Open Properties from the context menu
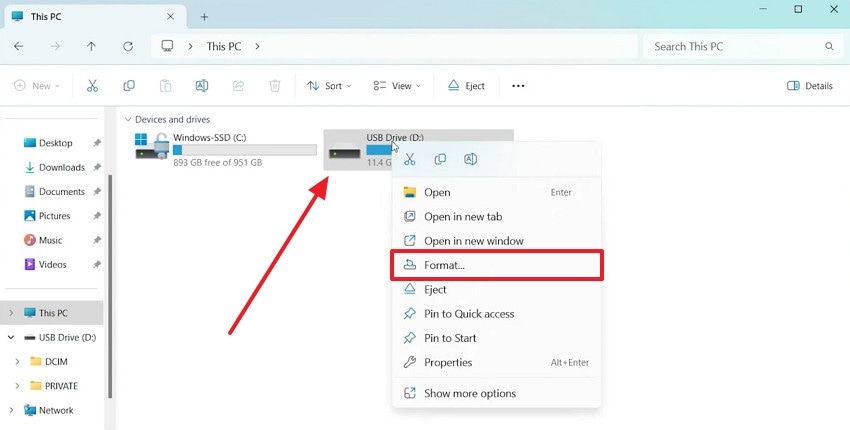The height and width of the screenshot is (430, 850). pyautogui.click(x=496, y=362)
